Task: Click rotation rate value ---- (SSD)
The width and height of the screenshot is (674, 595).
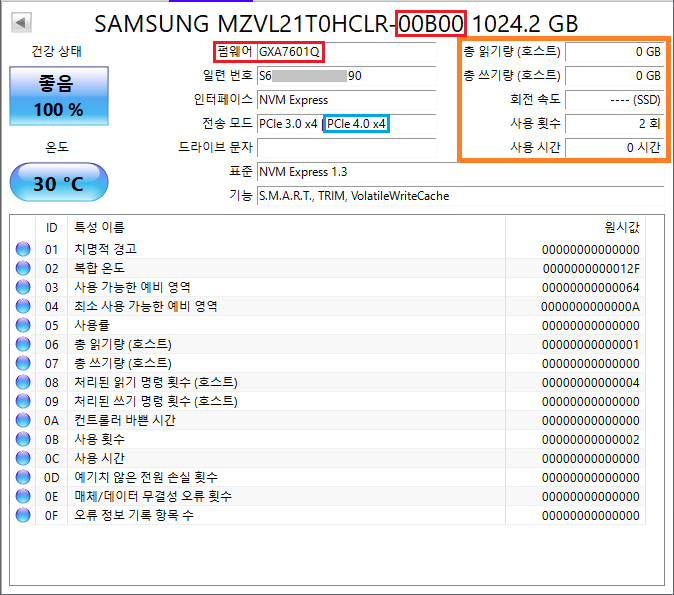Action: pos(615,100)
